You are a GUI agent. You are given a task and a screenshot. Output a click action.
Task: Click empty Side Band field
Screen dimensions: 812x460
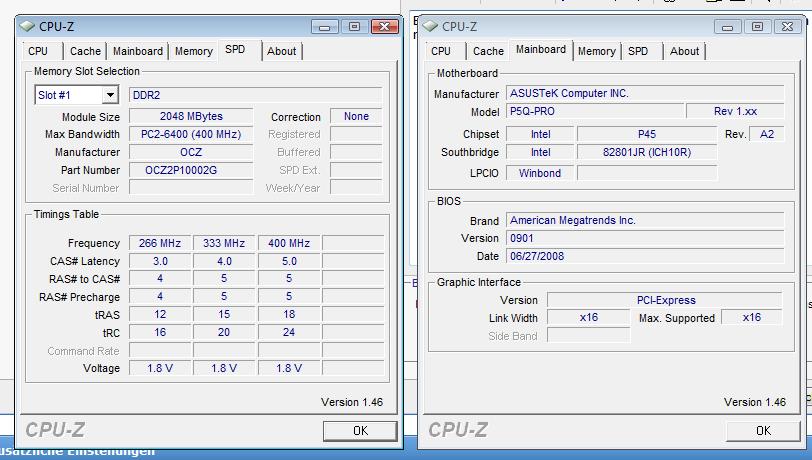pos(589,336)
